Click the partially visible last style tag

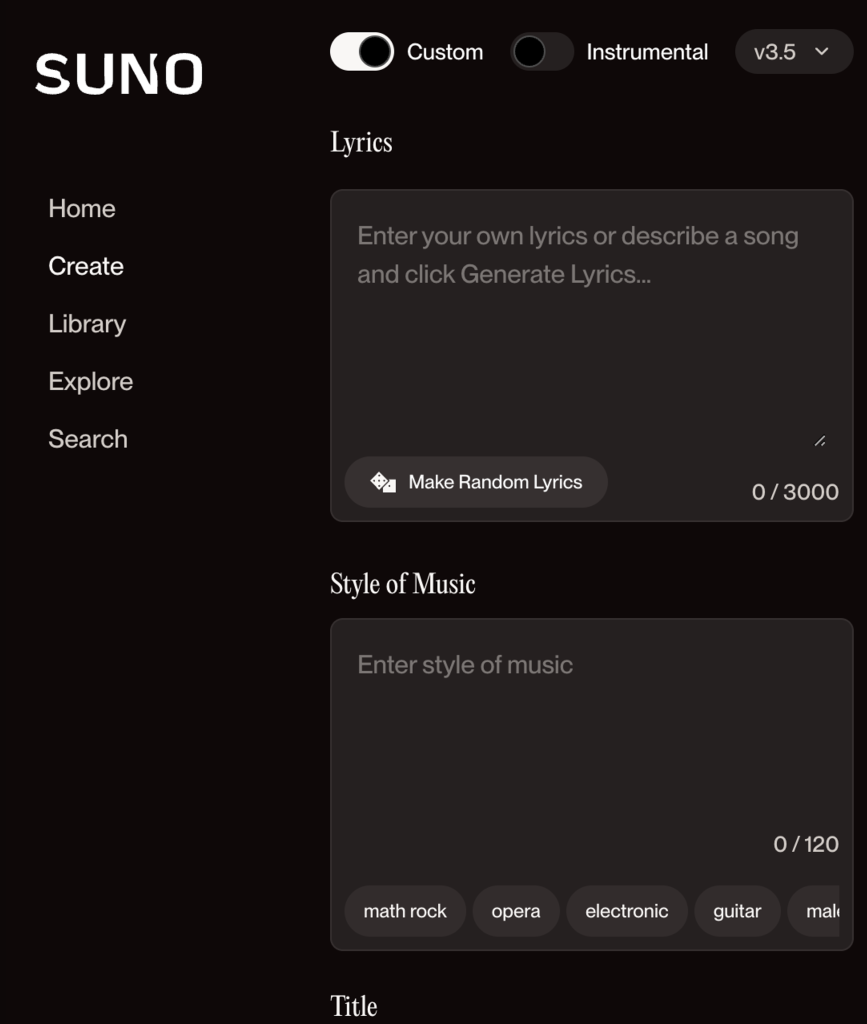pos(820,911)
